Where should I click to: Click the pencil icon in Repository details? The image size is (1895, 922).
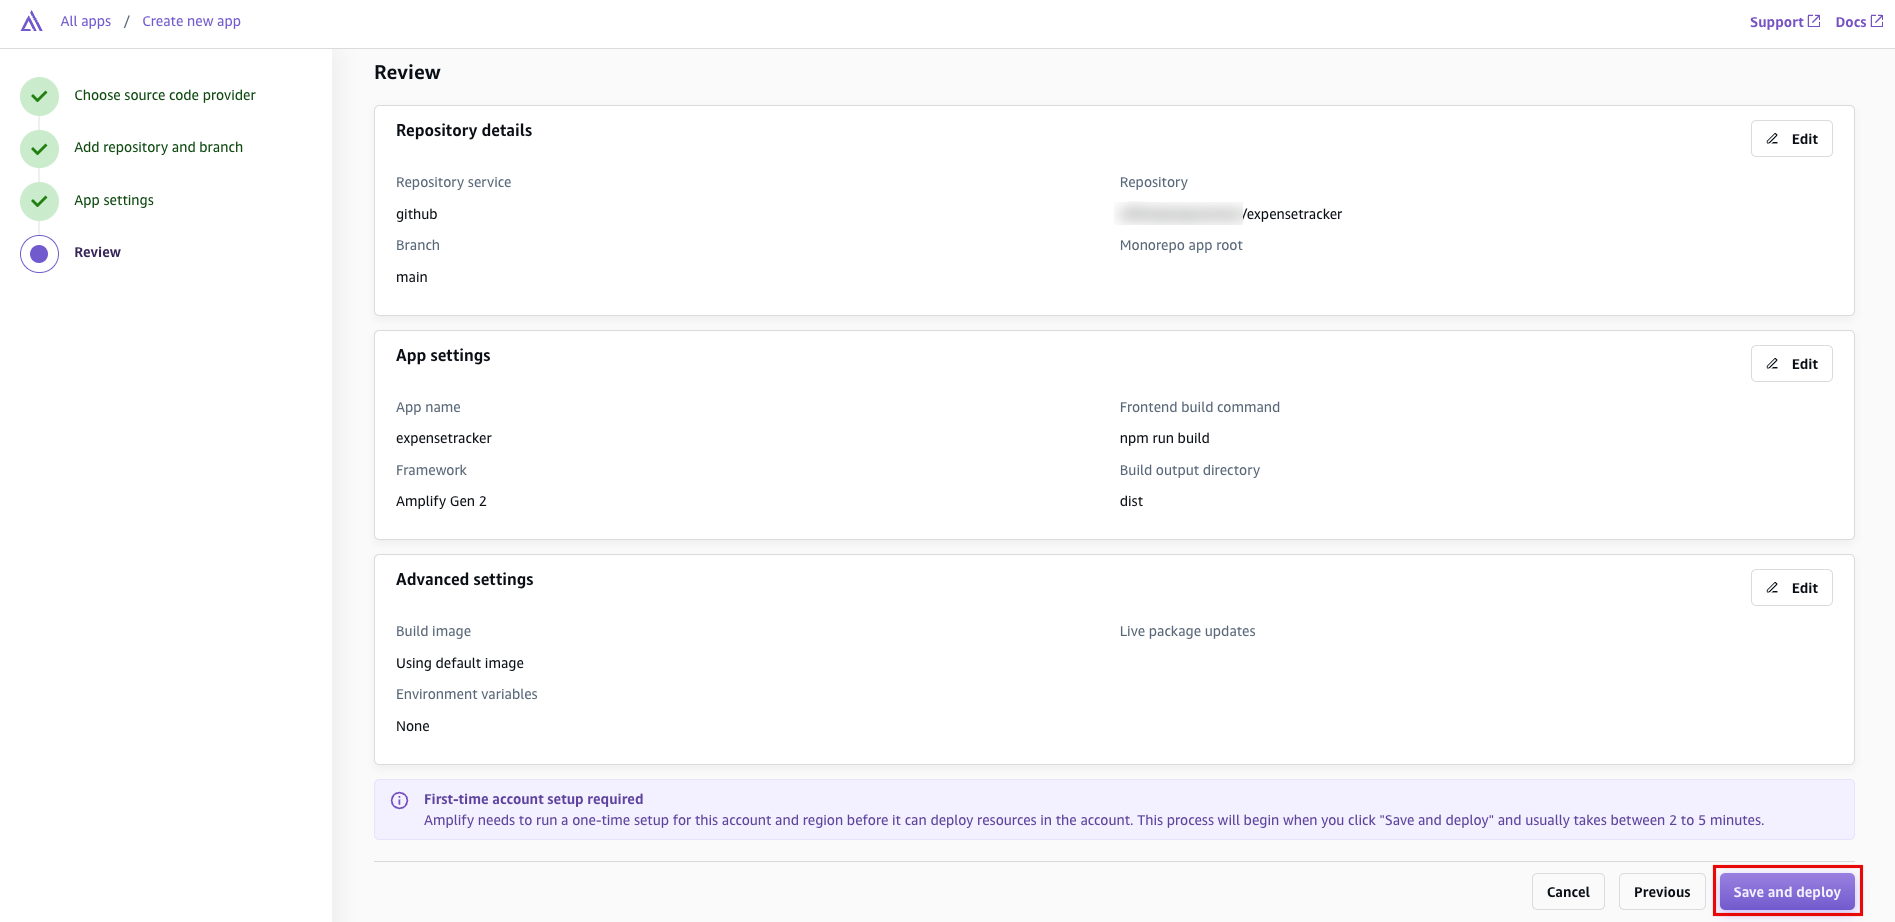click(1772, 139)
